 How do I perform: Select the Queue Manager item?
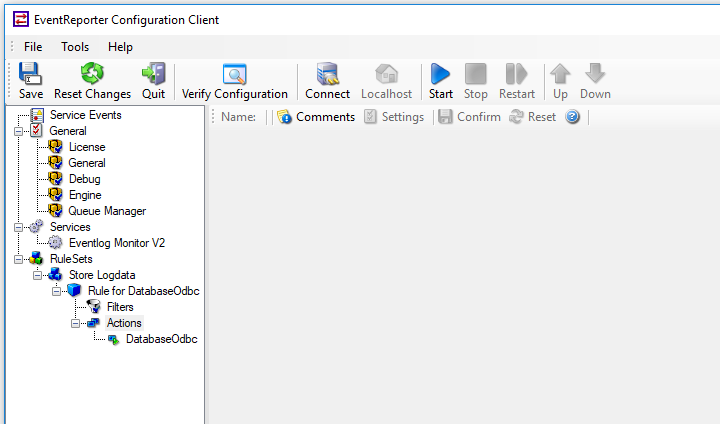click(x=107, y=211)
